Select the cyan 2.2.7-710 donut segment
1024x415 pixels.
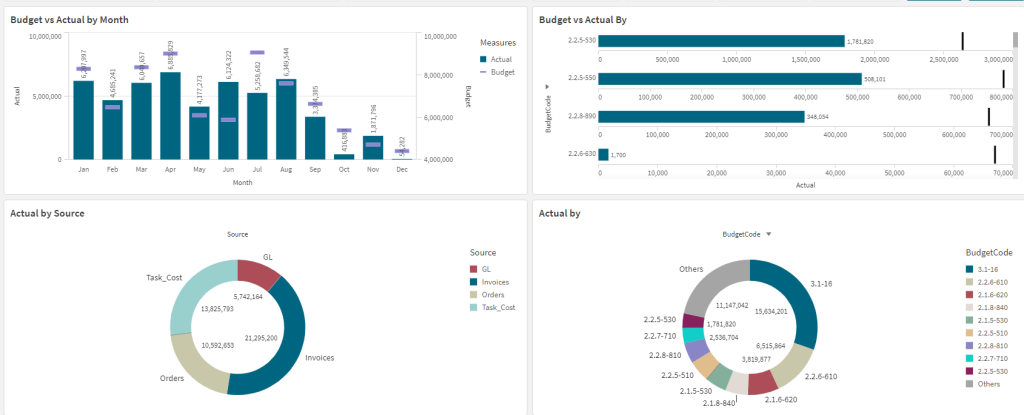(693, 335)
